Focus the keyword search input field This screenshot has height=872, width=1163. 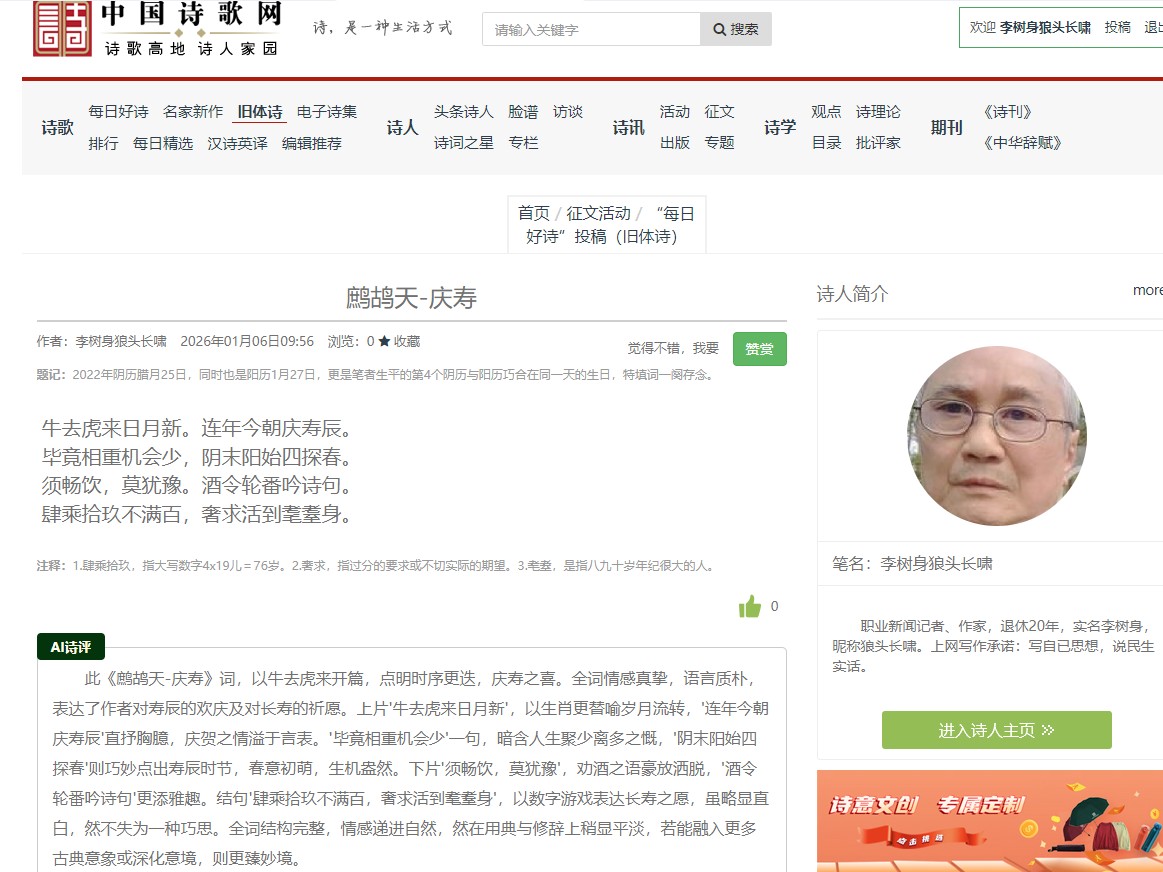pos(591,30)
